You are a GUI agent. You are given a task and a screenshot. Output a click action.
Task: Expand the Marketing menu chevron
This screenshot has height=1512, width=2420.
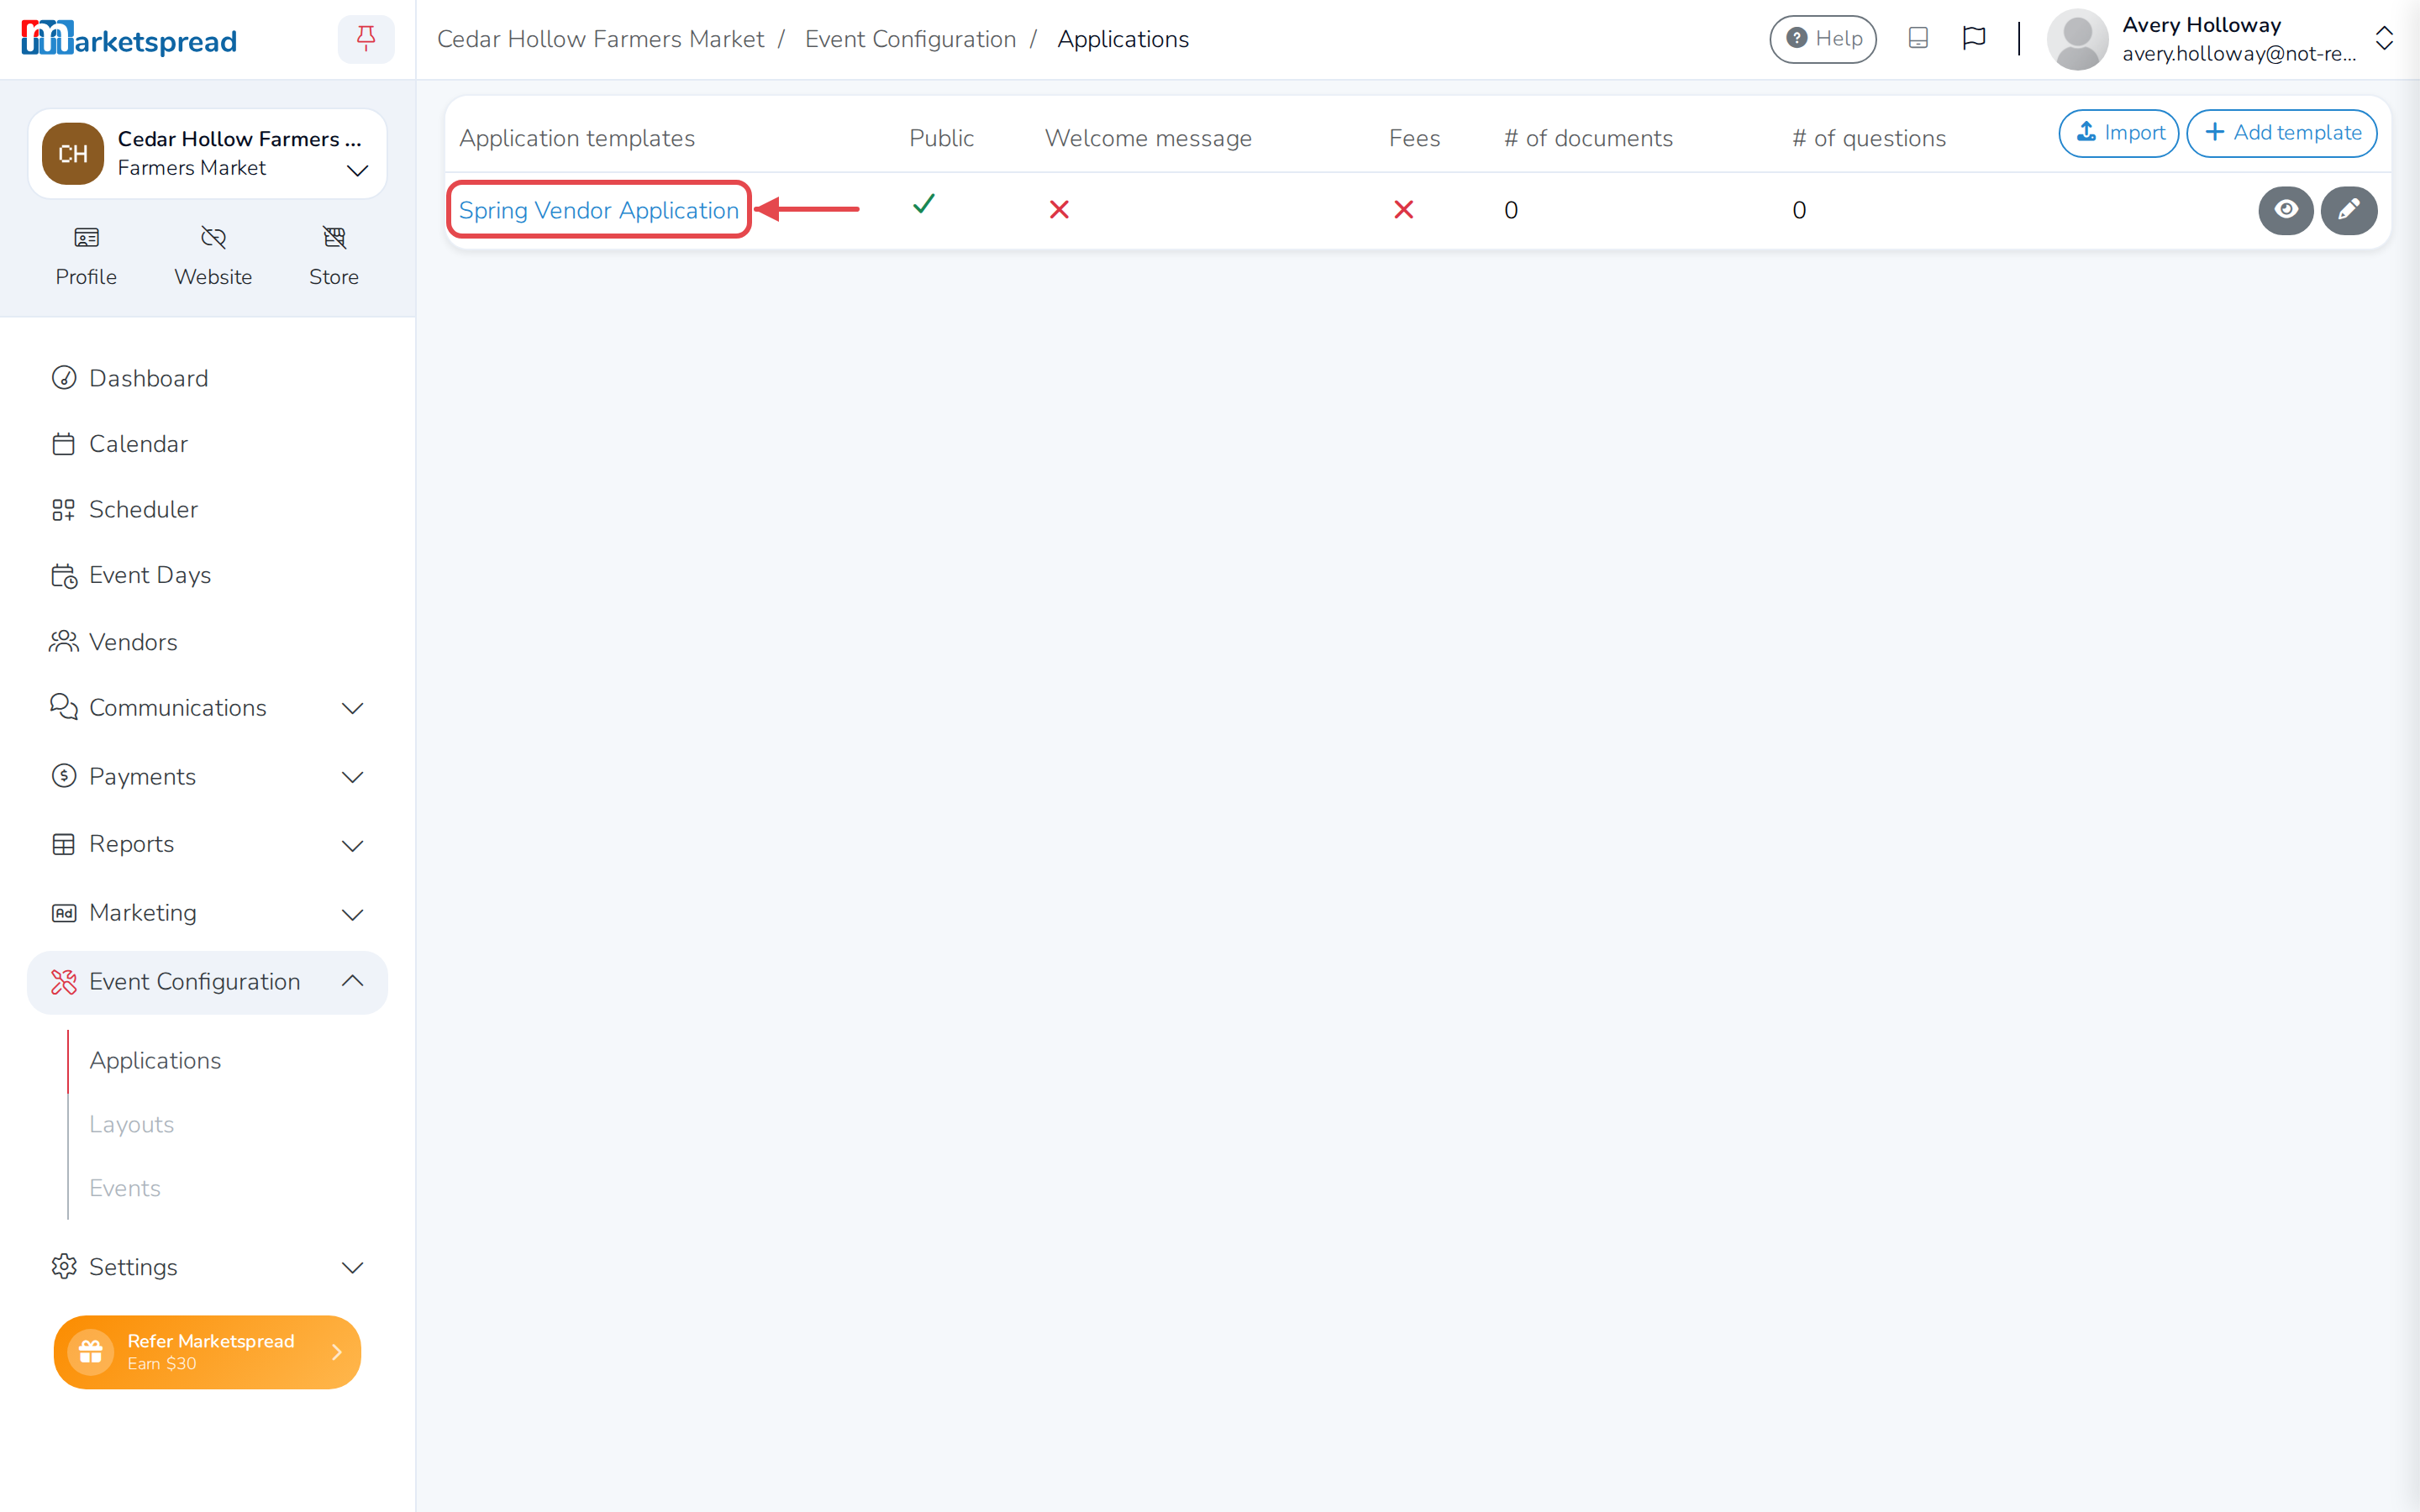(x=352, y=914)
